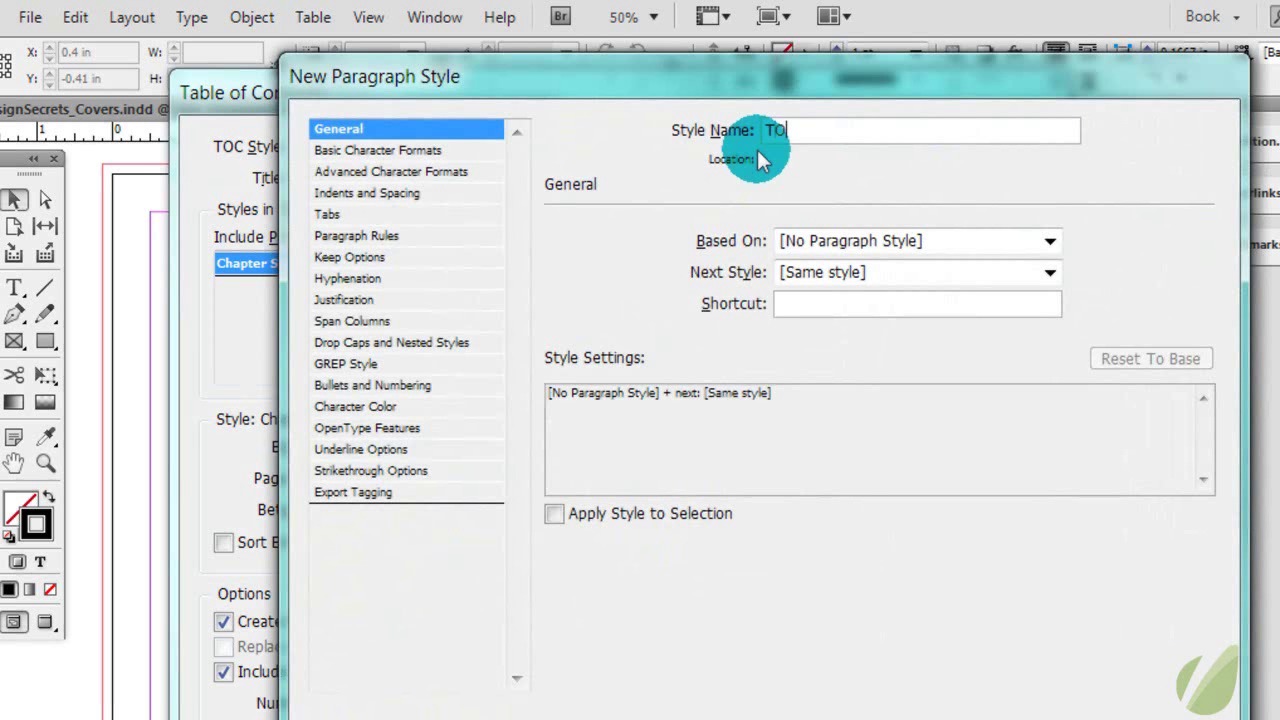Select the Content Placer tool

pos(45,254)
